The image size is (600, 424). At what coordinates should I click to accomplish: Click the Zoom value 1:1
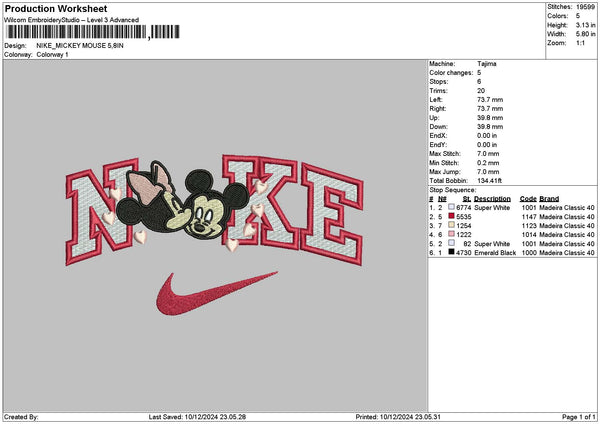click(580, 43)
